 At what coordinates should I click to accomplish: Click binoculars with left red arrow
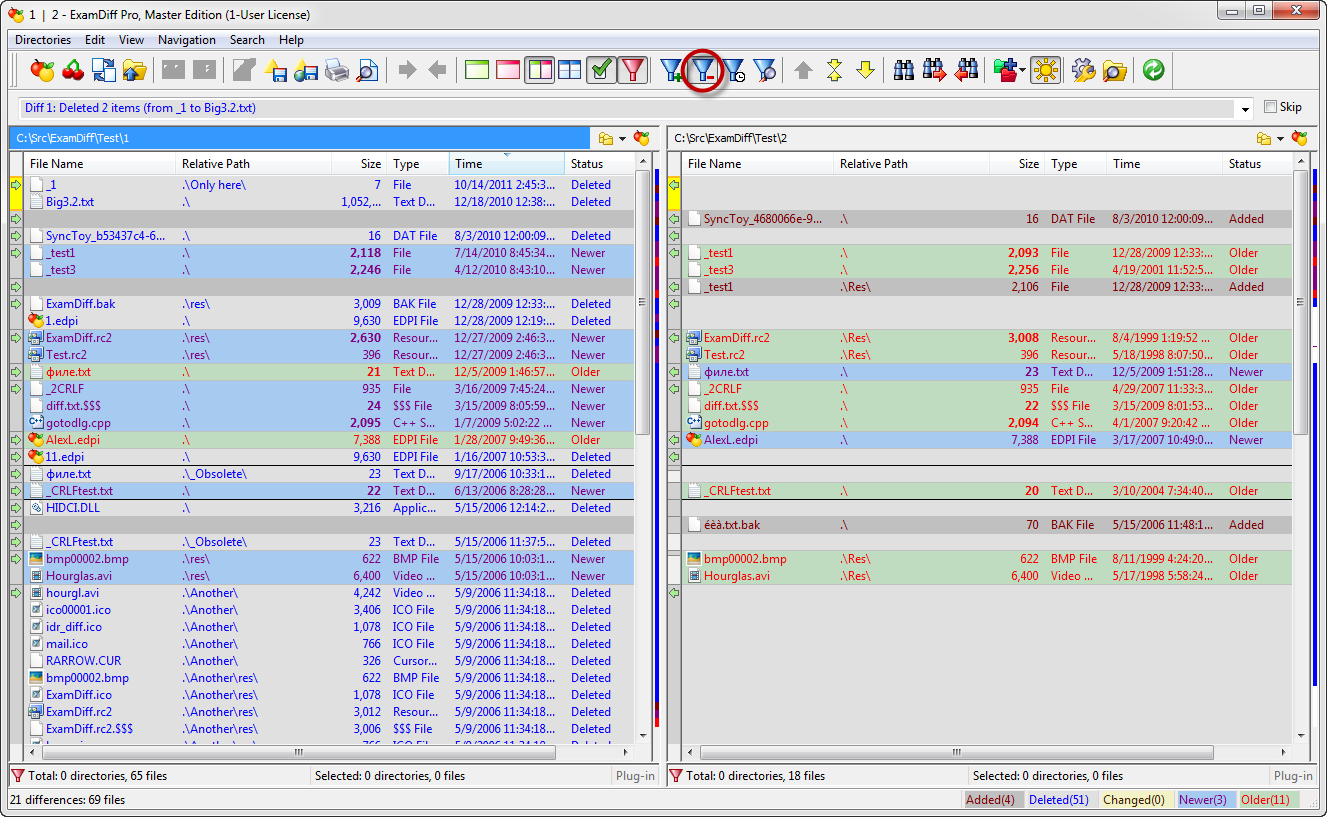966,70
